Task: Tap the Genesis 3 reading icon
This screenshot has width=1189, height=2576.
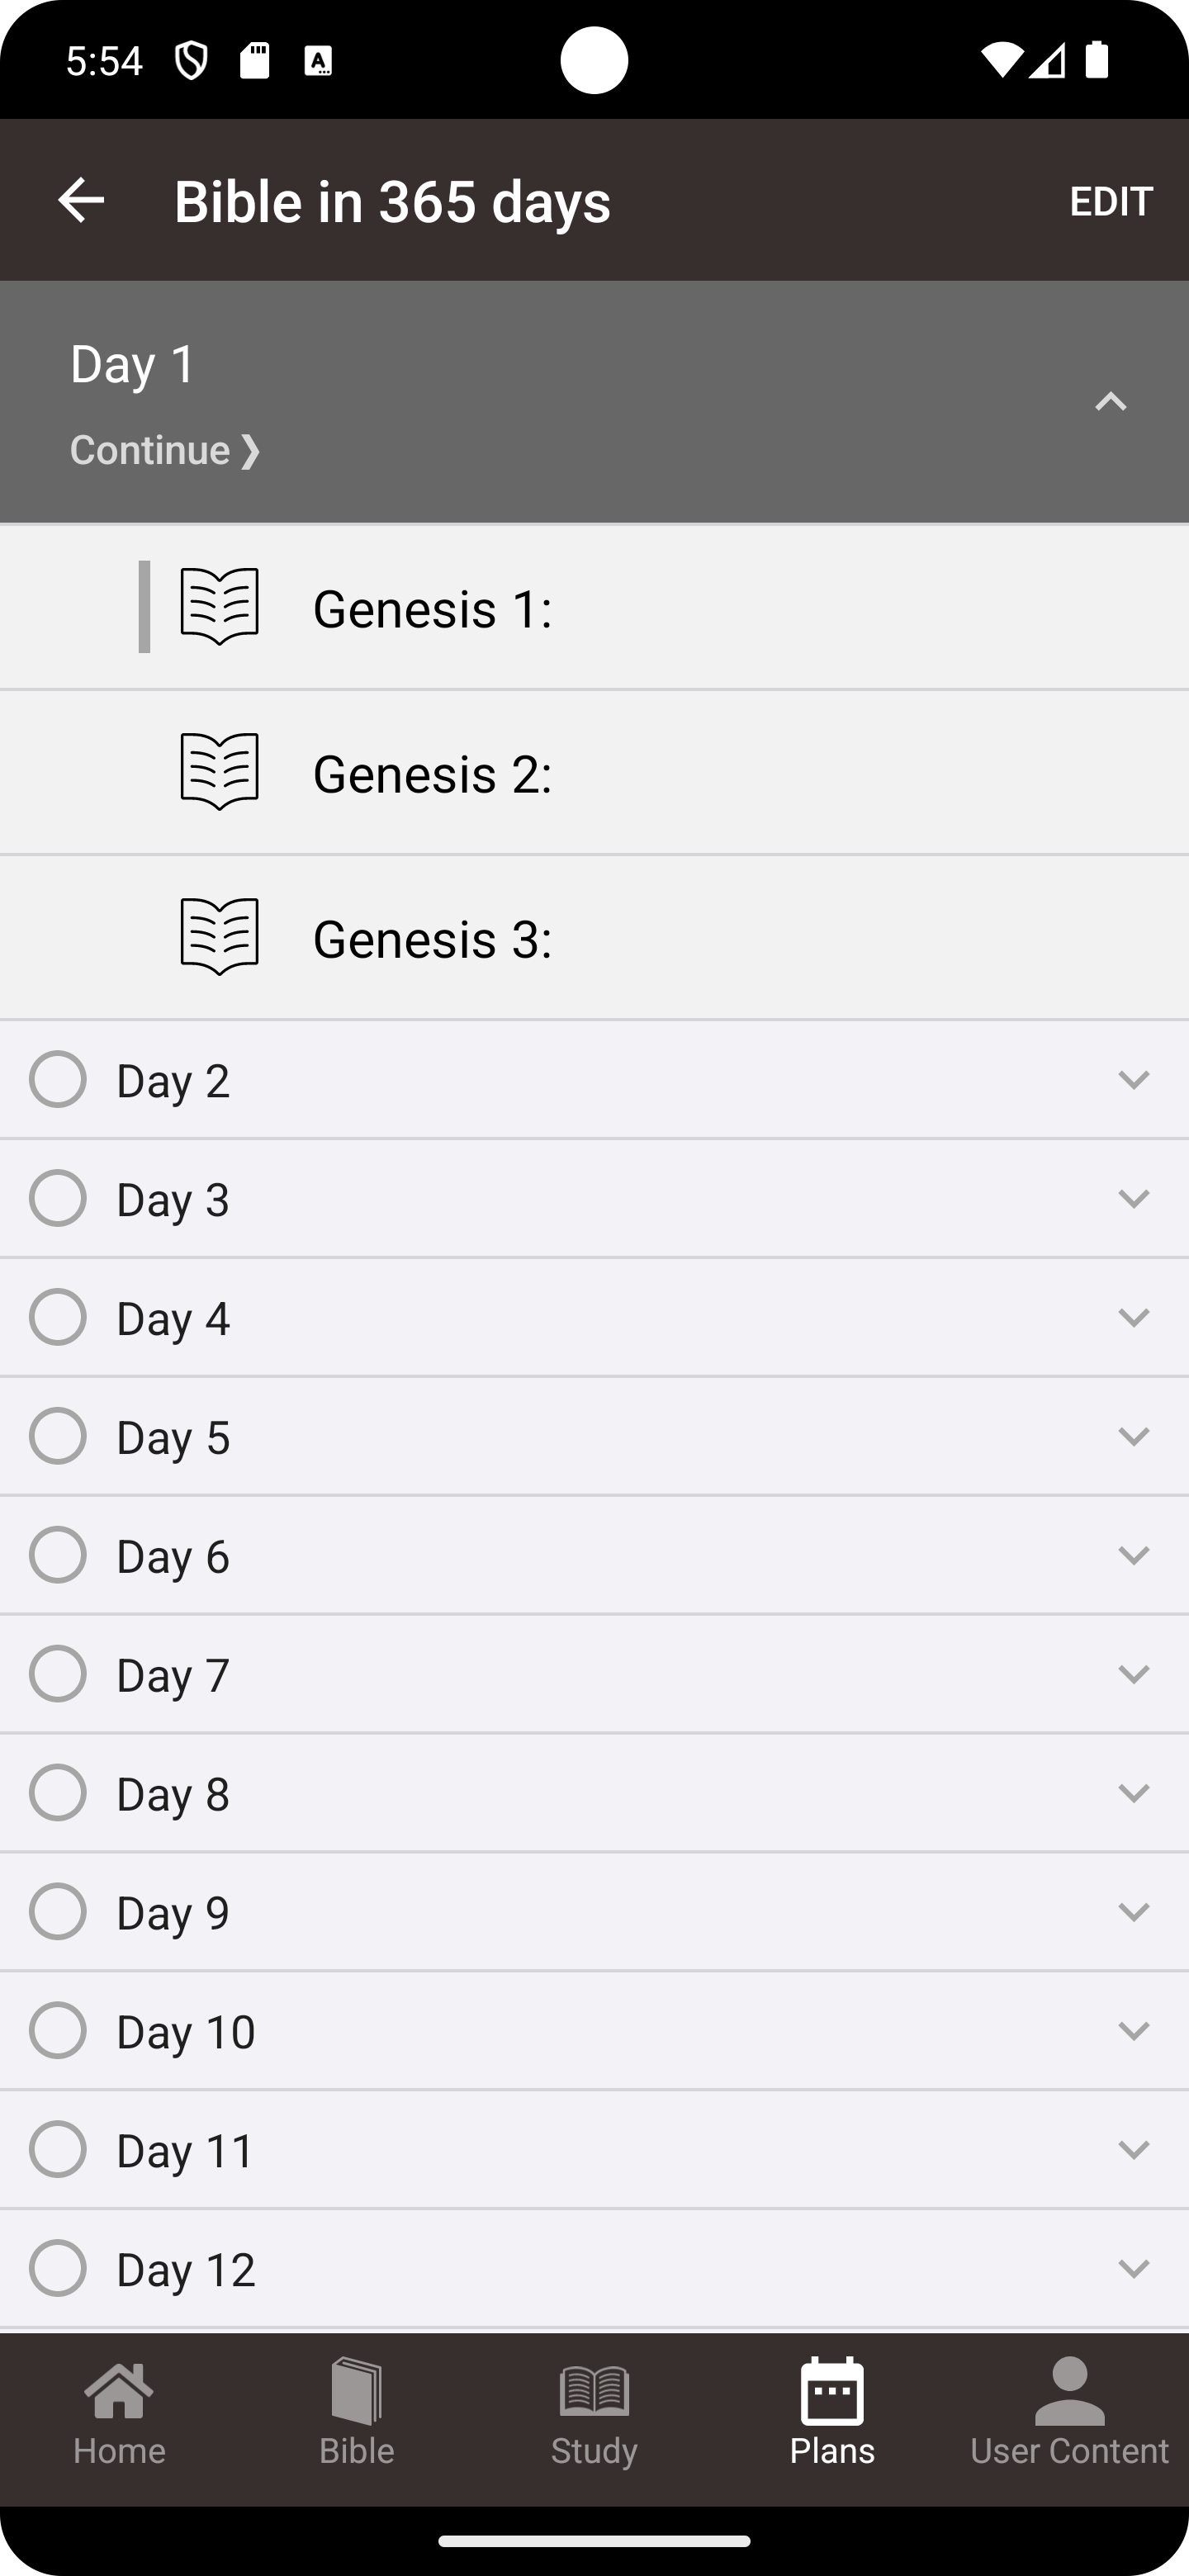Action: 220,937
